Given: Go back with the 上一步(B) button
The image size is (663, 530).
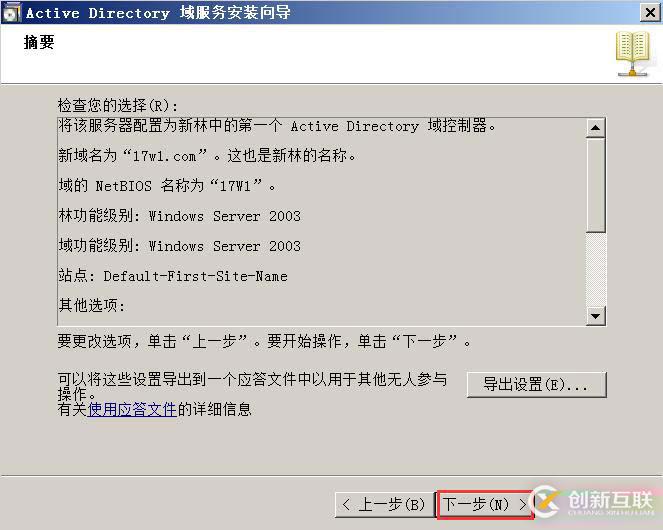Looking at the screenshot, I should (384, 504).
